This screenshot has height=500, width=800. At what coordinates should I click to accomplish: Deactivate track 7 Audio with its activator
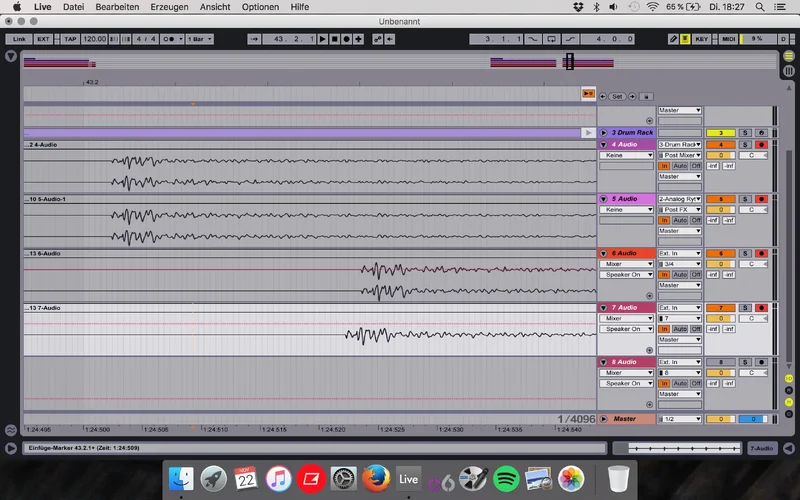[720, 307]
